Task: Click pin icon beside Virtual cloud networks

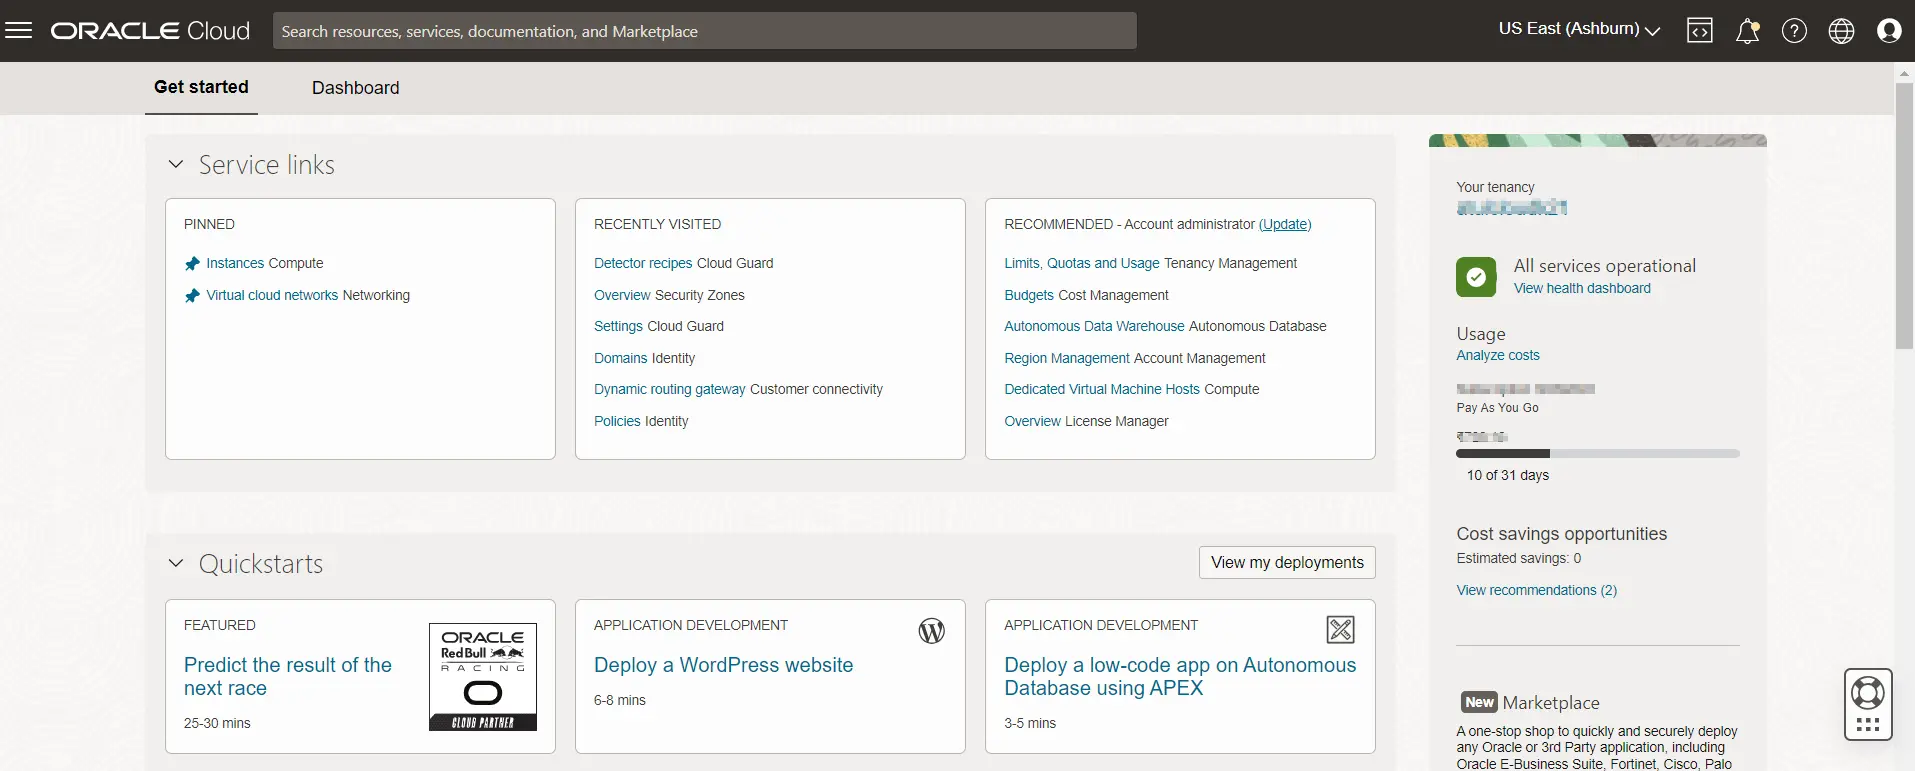Action: pyautogui.click(x=192, y=296)
